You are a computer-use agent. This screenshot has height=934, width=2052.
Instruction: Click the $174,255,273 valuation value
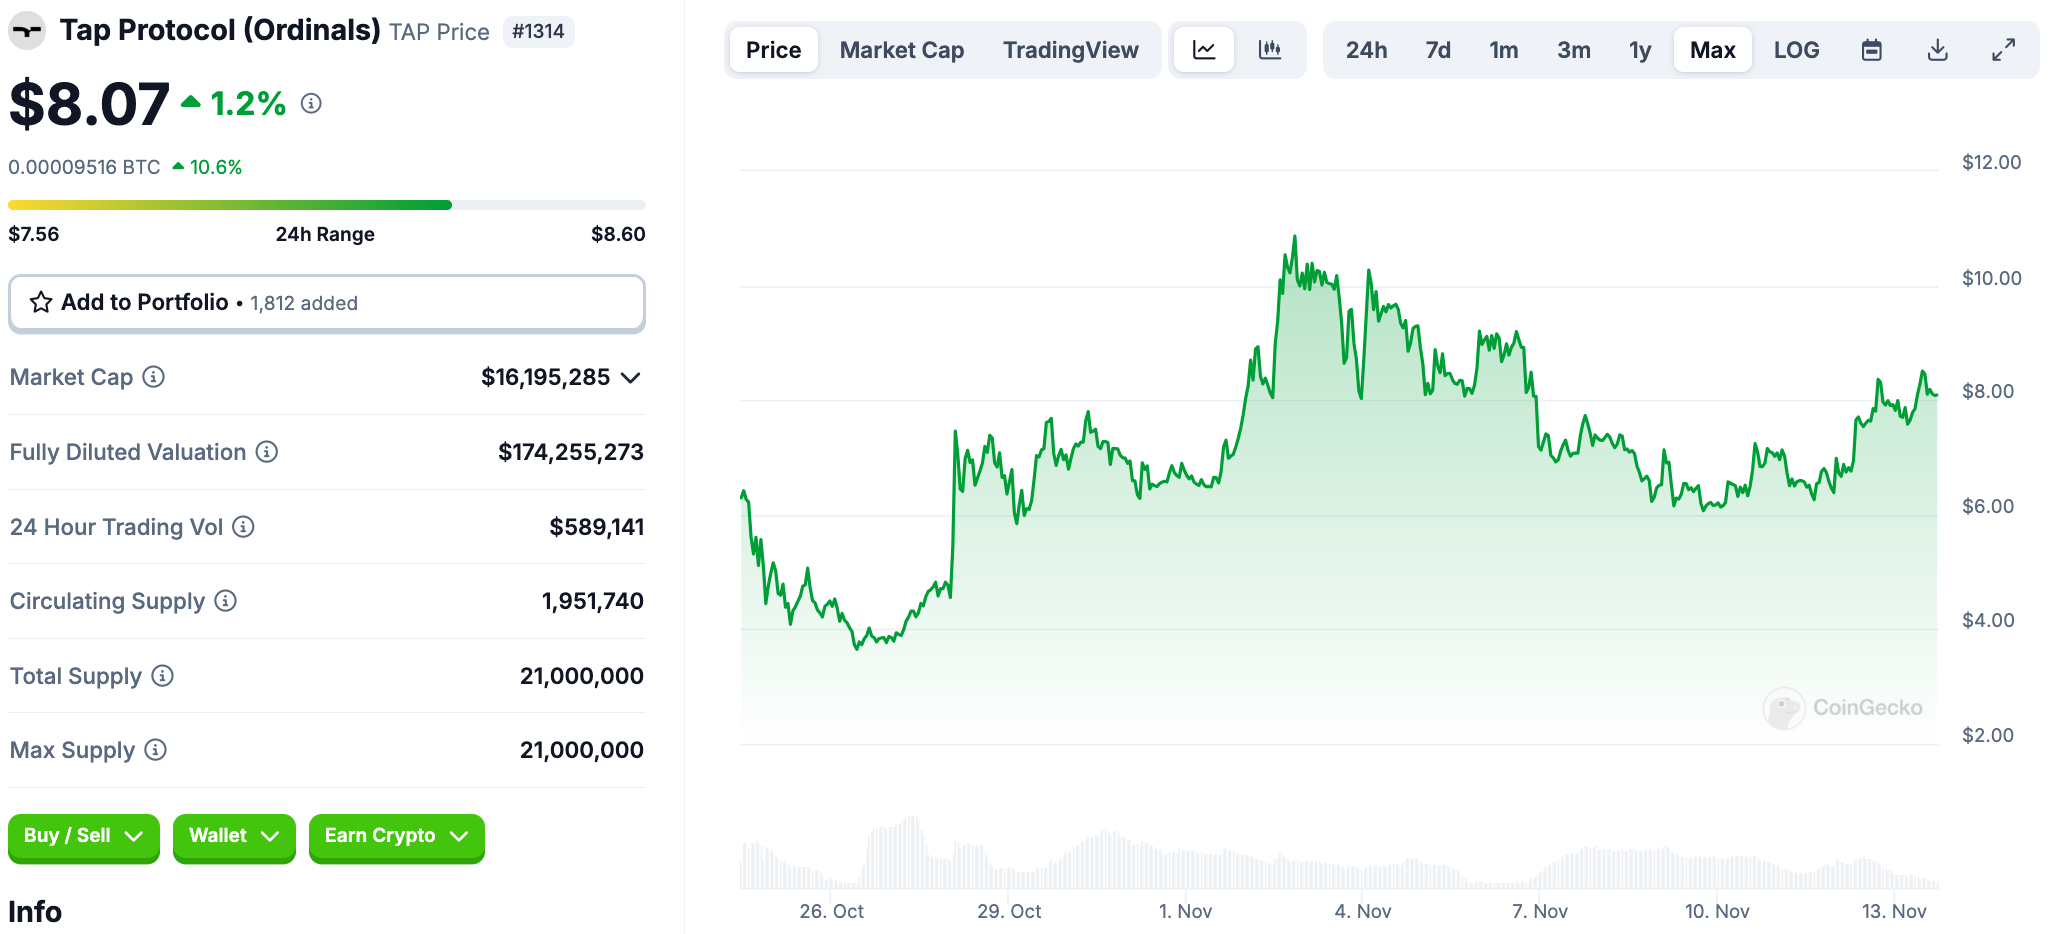(x=571, y=452)
